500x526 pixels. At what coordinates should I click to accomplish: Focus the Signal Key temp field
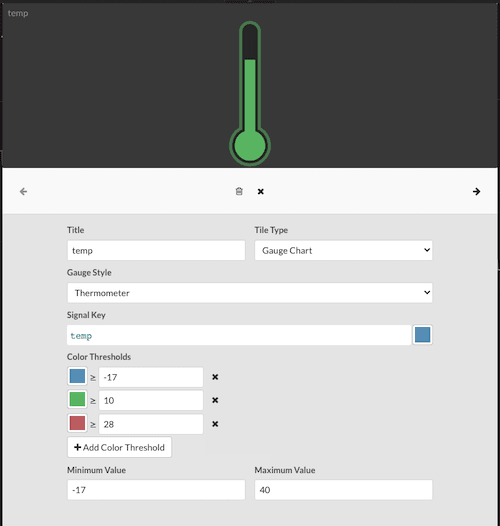click(x=239, y=335)
